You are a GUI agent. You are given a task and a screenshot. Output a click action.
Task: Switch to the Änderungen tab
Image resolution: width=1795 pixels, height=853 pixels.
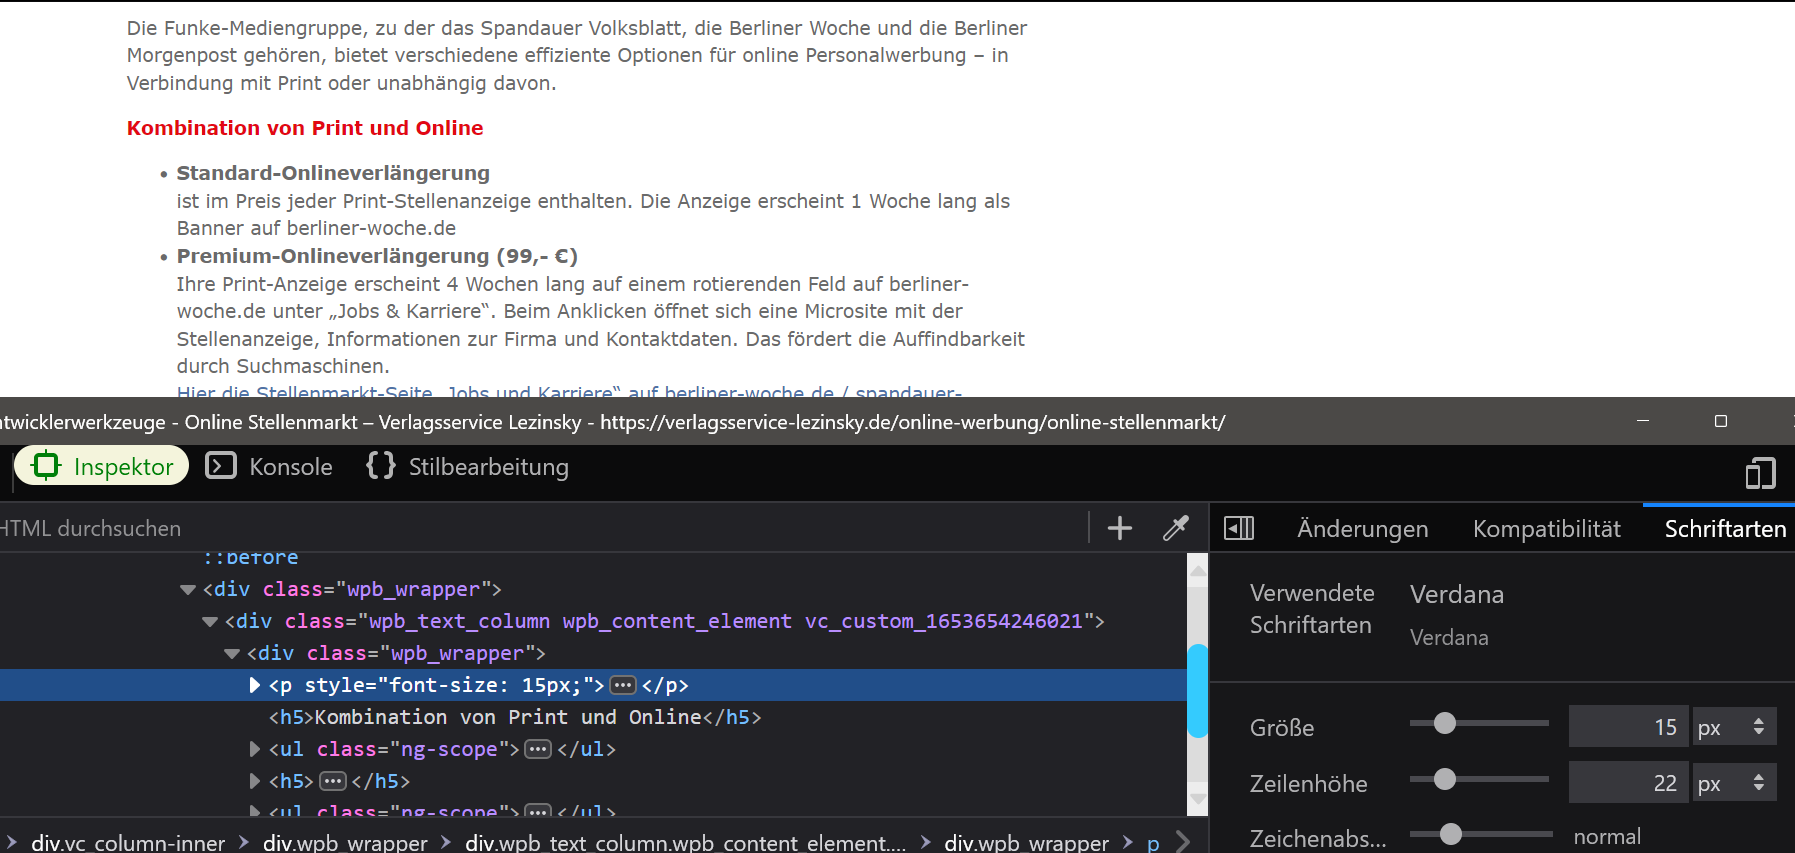click(x=1362, y=529)
